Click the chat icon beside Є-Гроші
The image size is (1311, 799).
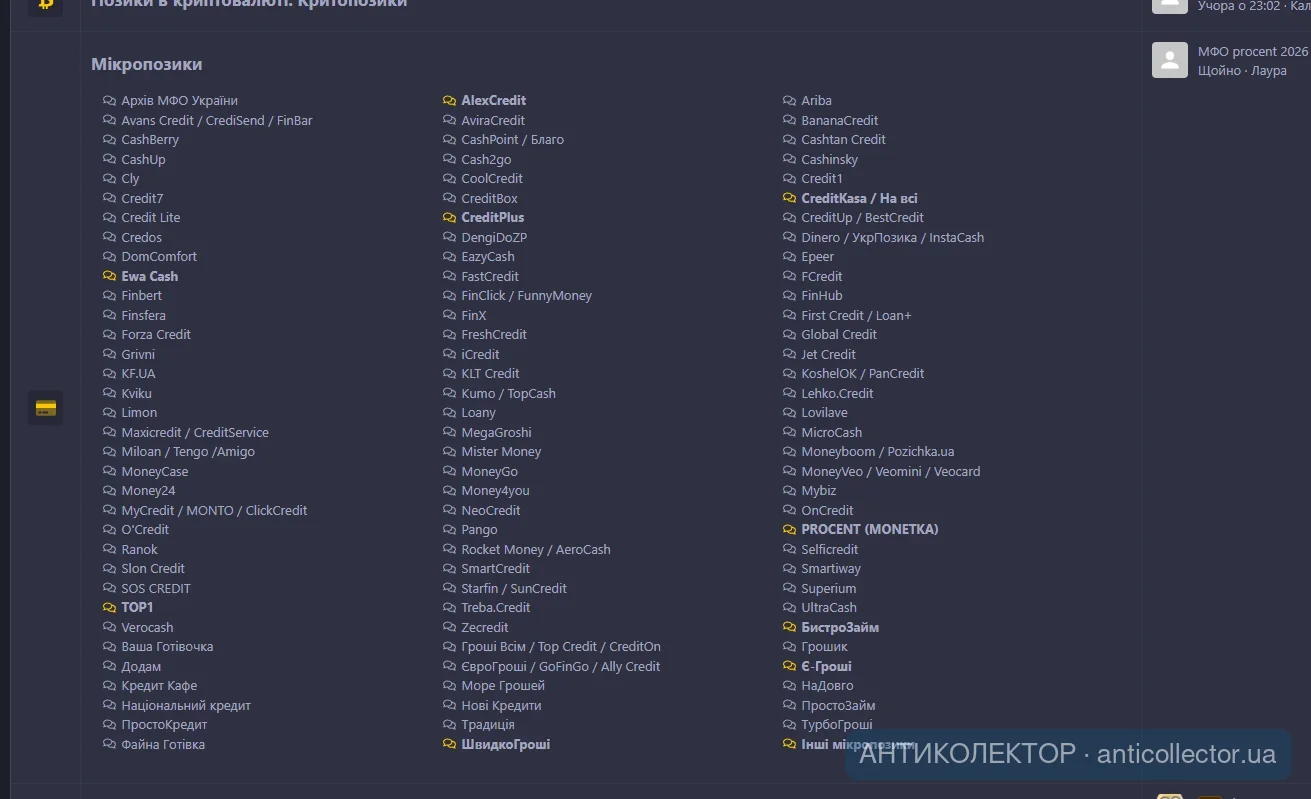point(790,667)
